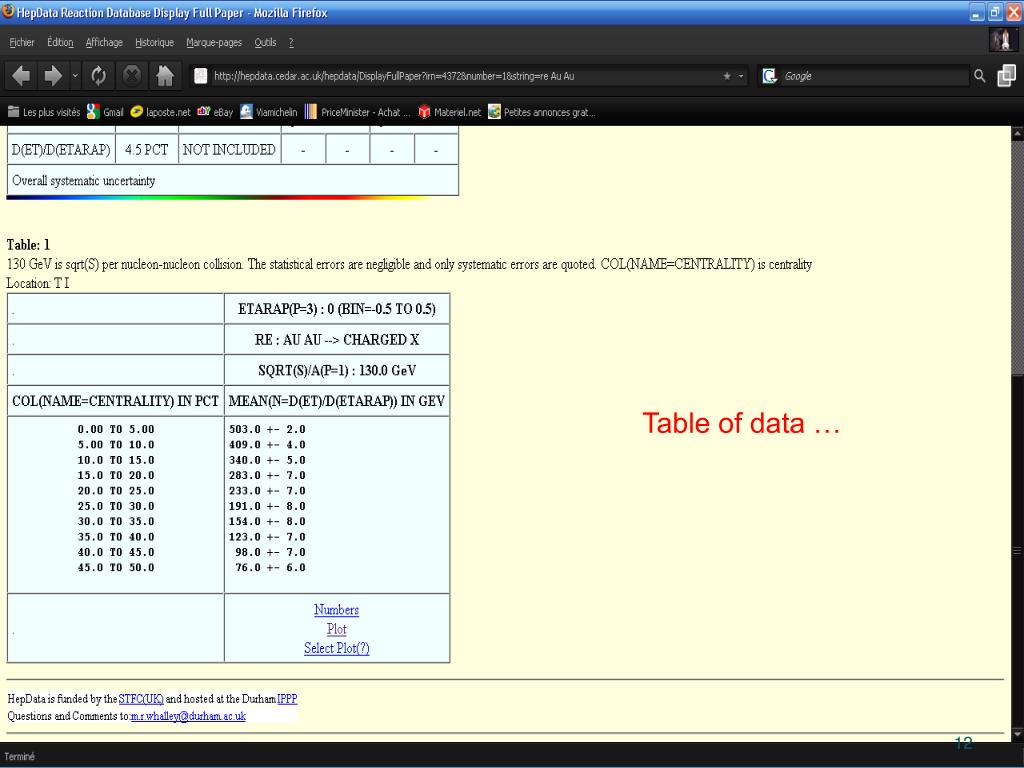Click the Stop loading icon
Image resolution: width=1024 pixels, height=768 pixels.
pos(132,76)
